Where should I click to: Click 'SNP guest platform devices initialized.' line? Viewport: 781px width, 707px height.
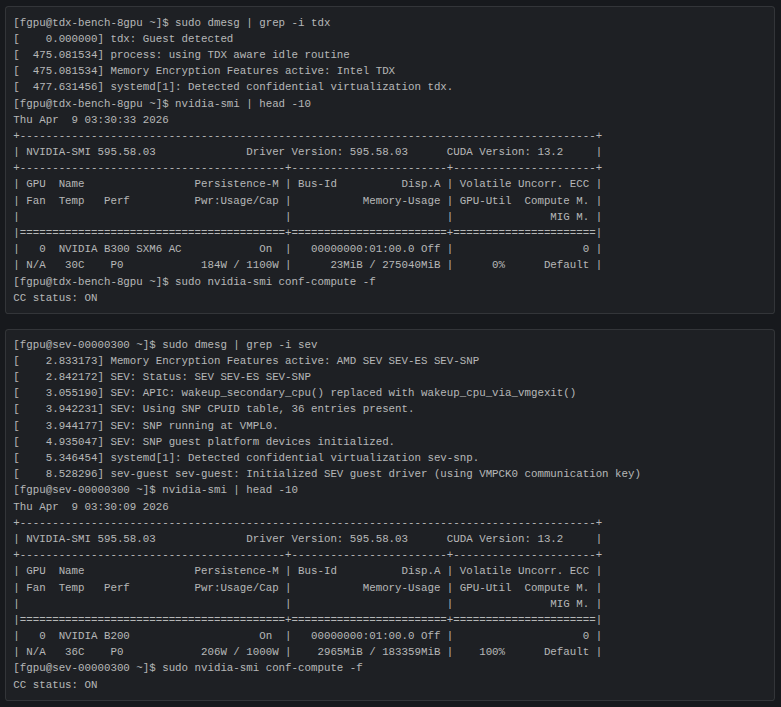(x=204, y=442)
